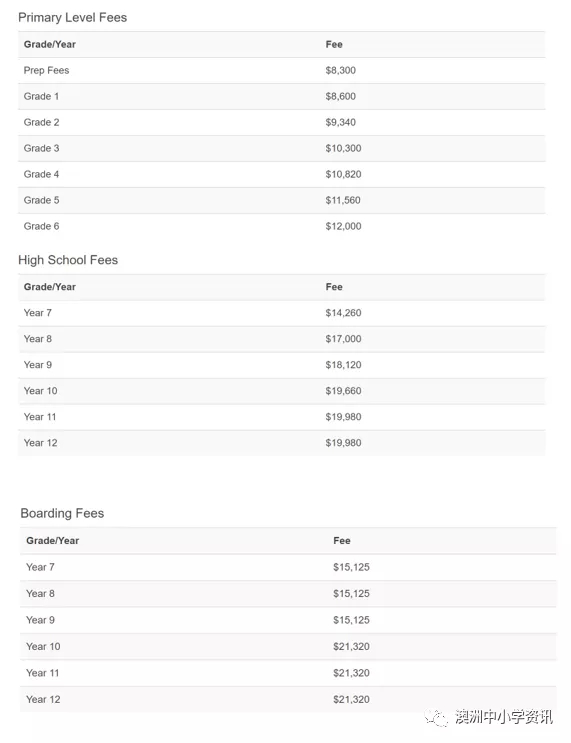This screenshot has width=571, height=743.
Task: Select the Primary Level Fees heading
Action: point(73,18)
